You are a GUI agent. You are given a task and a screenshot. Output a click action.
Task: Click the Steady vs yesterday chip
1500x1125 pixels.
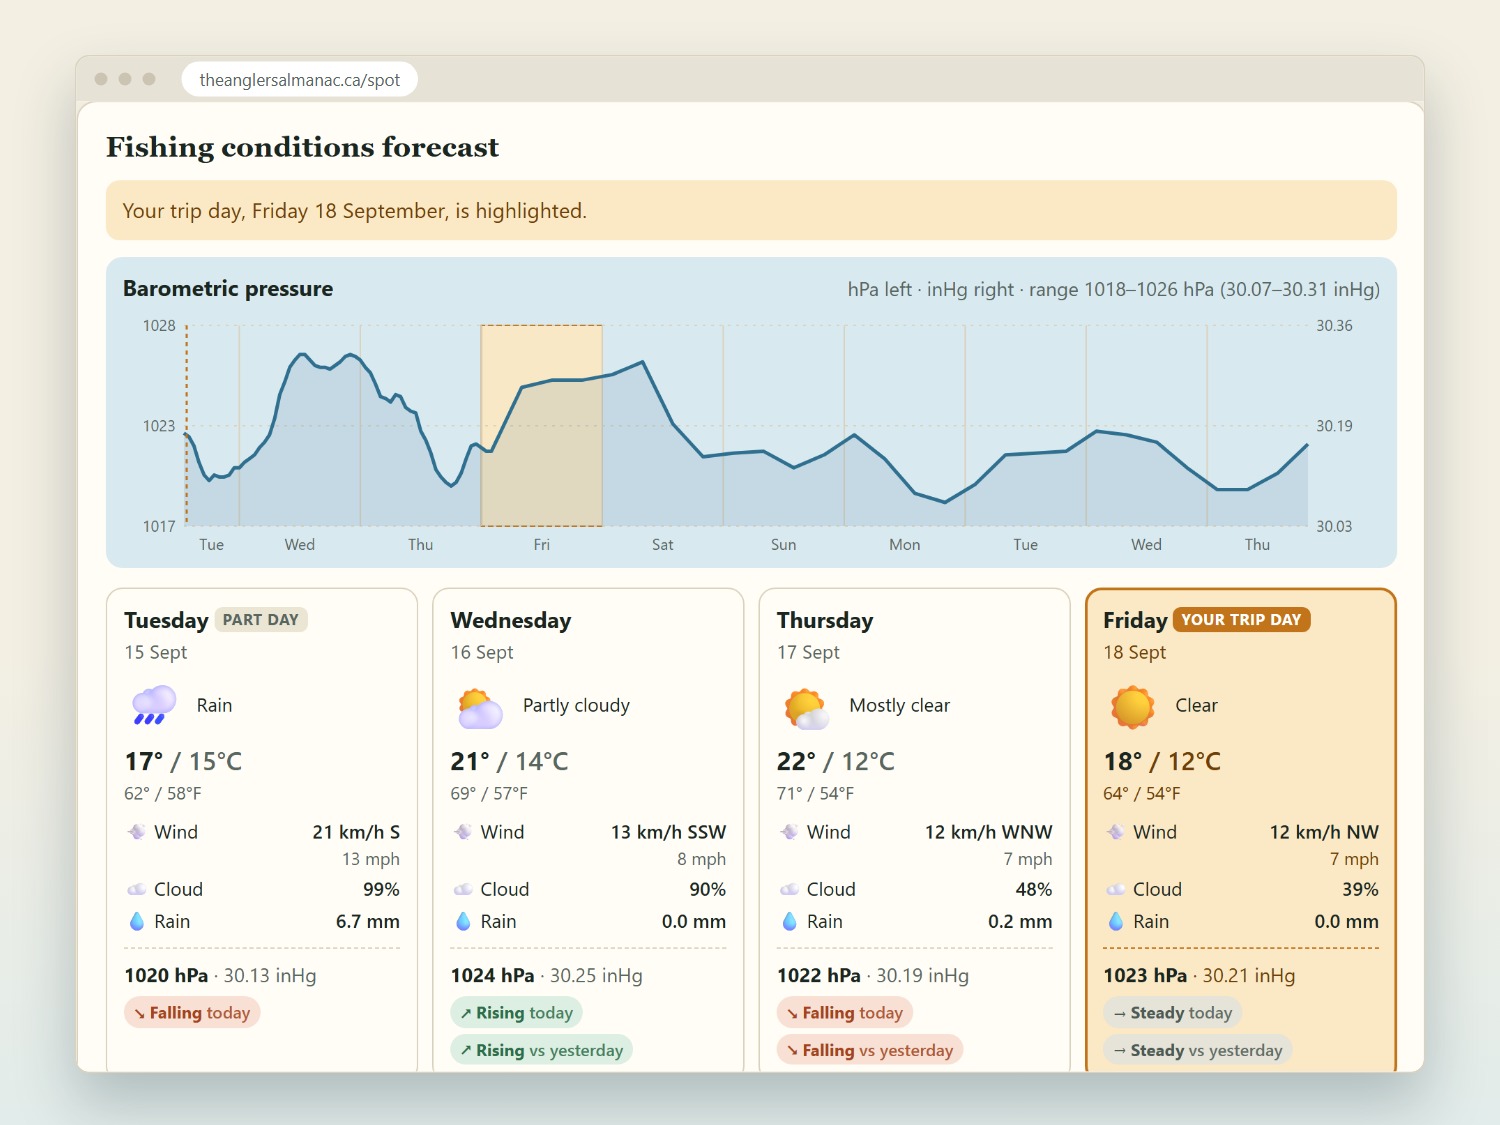click(1198, 1050)
